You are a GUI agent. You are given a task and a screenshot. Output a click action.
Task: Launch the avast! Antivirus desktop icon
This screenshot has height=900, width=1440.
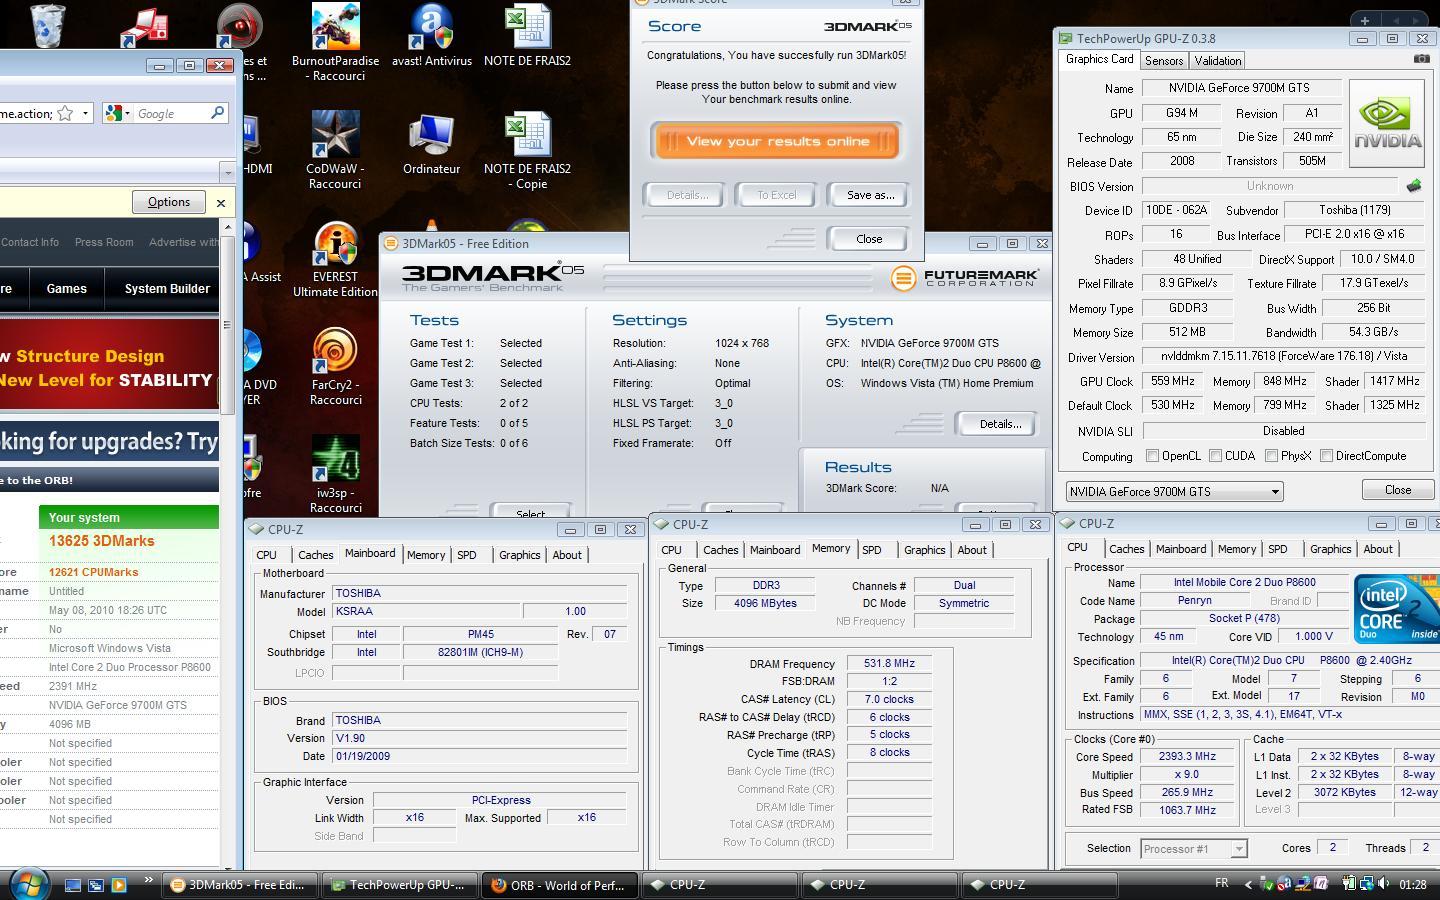pyautogui.click(x=432, y=27)
